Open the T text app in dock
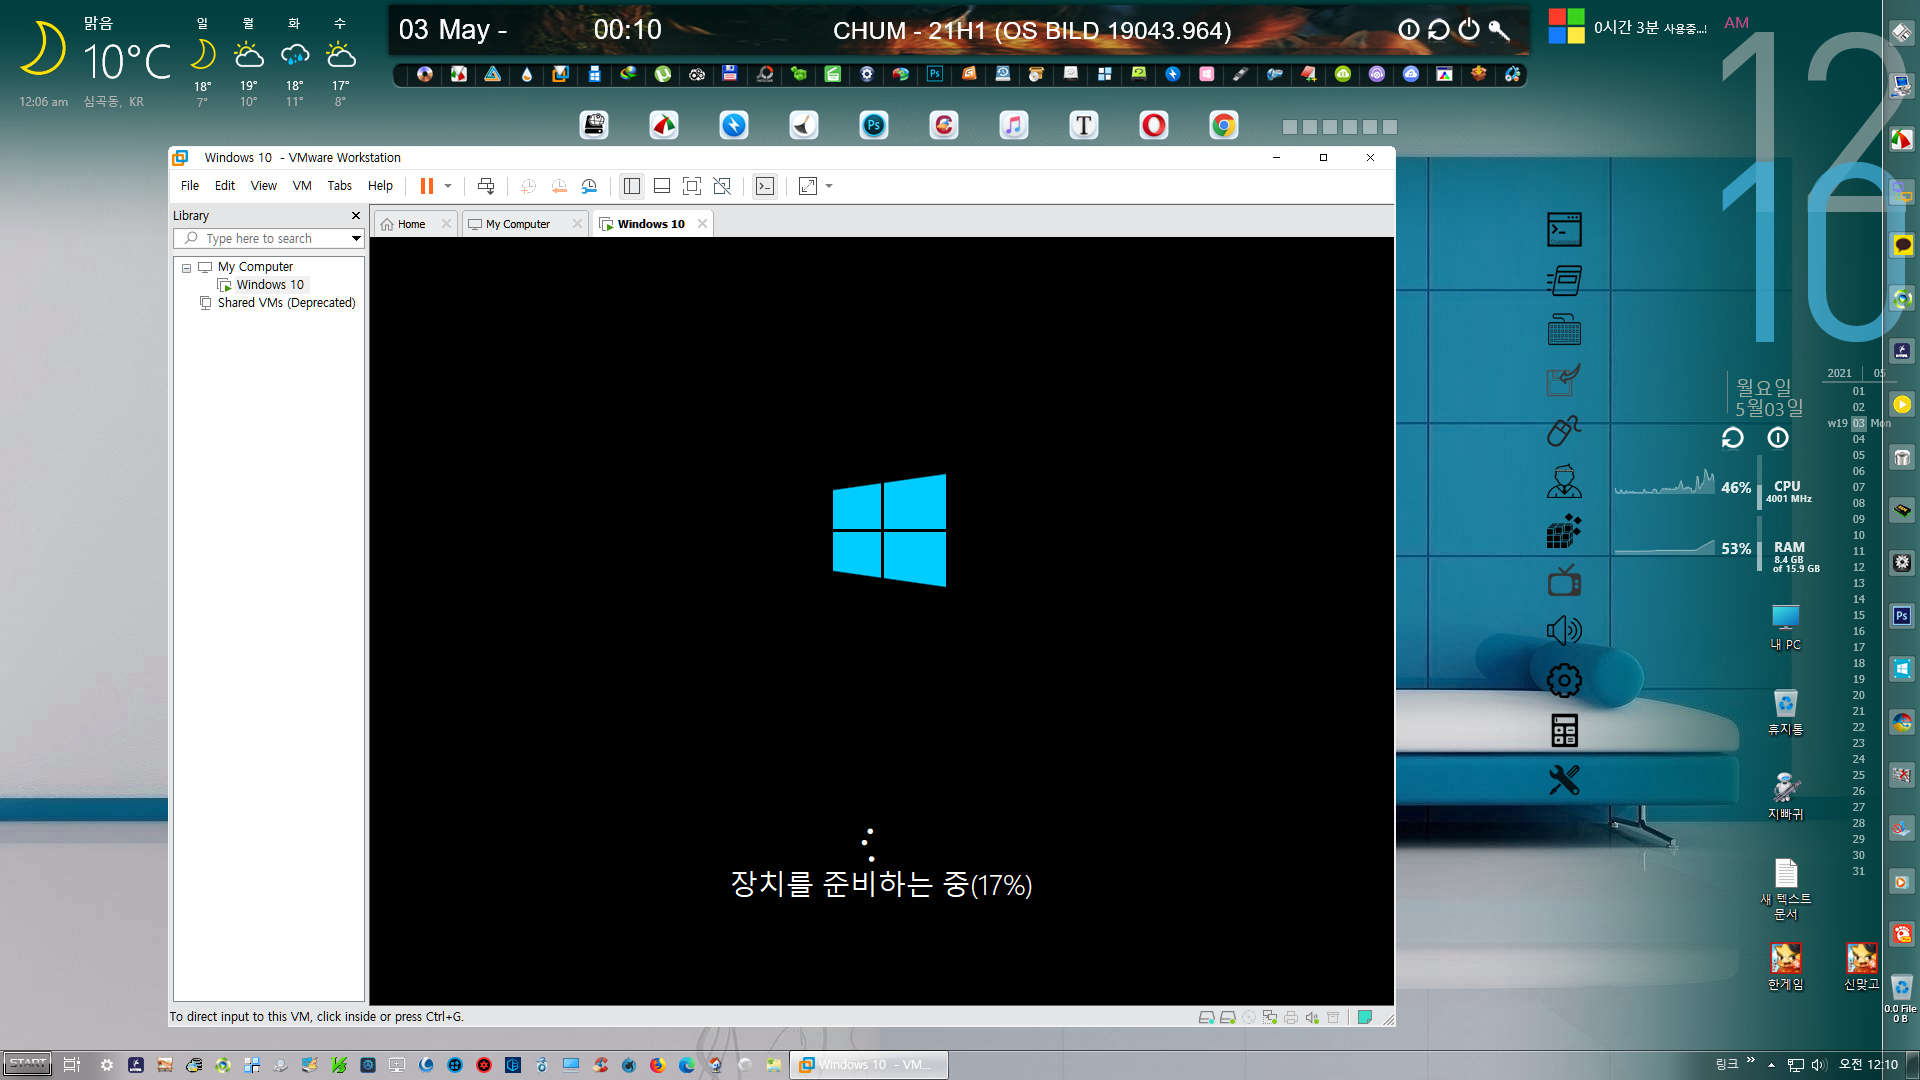 coord(1083,125)
